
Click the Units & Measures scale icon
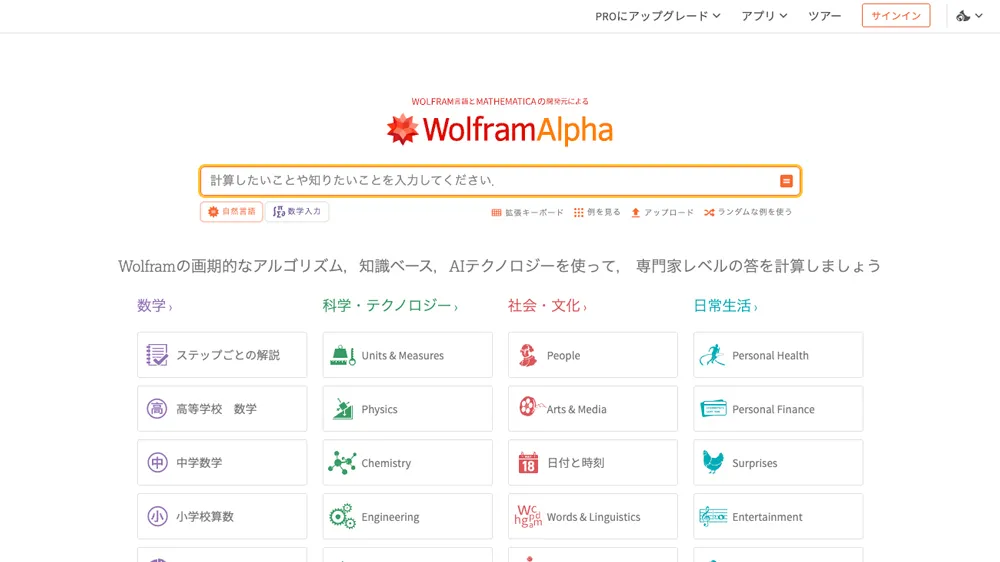pos(342,355)
